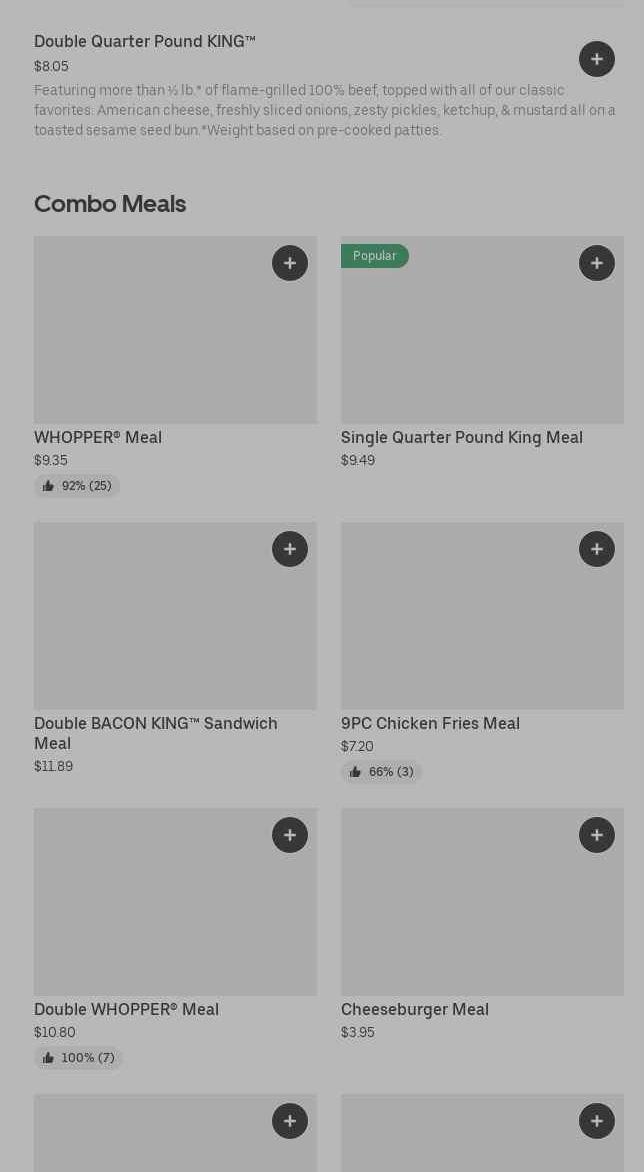
Task: Add Single Quarter Pound King Meal
Action: [597, 263]
